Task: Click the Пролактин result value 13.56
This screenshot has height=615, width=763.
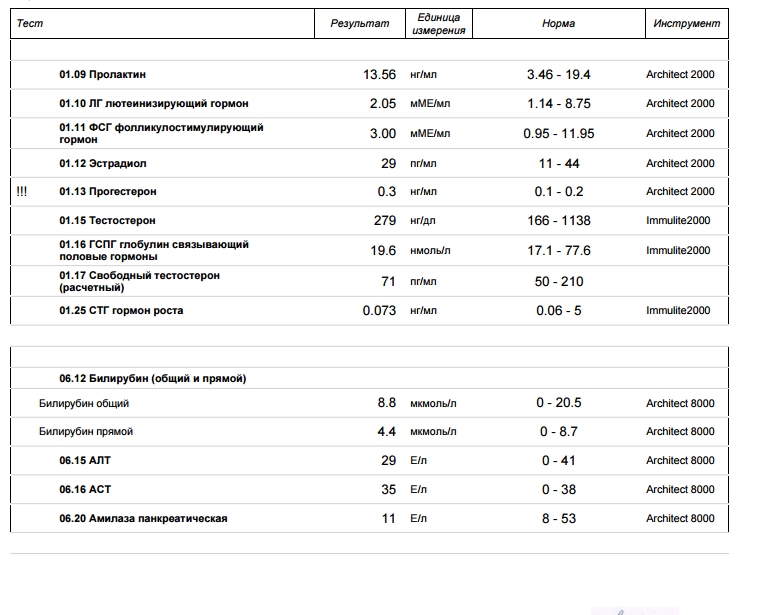Action: pyautogui.click(x=379, y=74)
